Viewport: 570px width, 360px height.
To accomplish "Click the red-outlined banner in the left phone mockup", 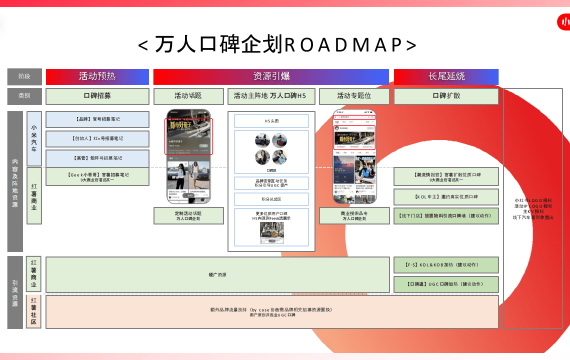I will (188, 136).
